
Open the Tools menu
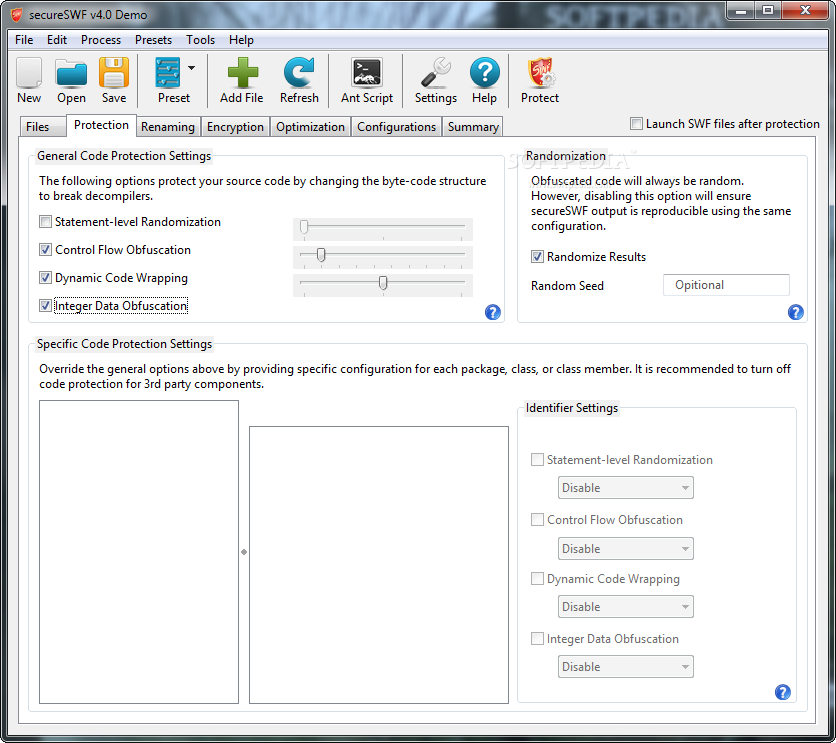[200, 40]
